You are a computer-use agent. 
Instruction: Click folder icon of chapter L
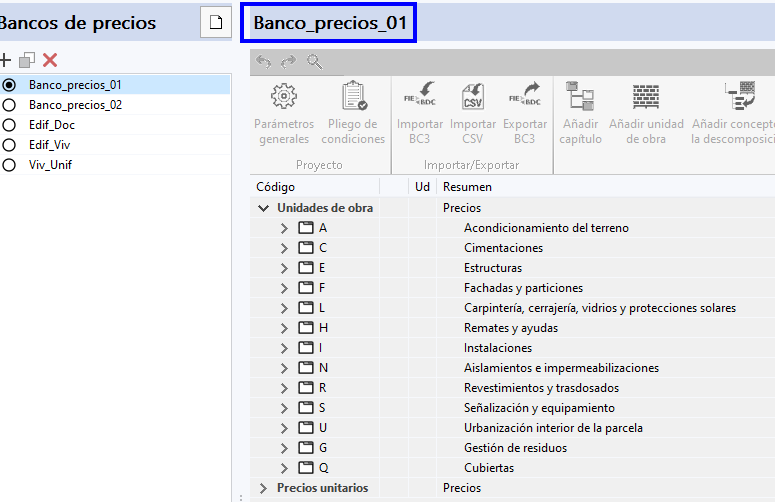point(306,308)
